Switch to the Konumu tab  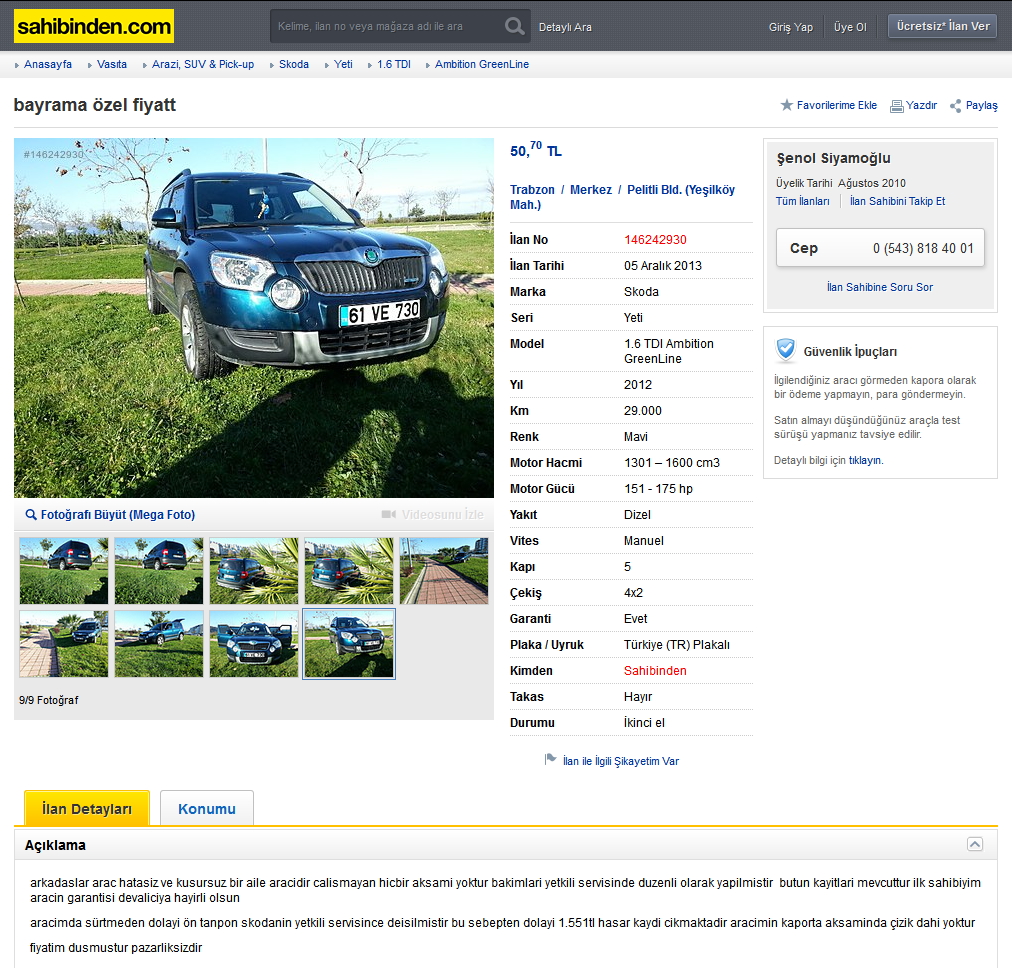coord(207,809)
